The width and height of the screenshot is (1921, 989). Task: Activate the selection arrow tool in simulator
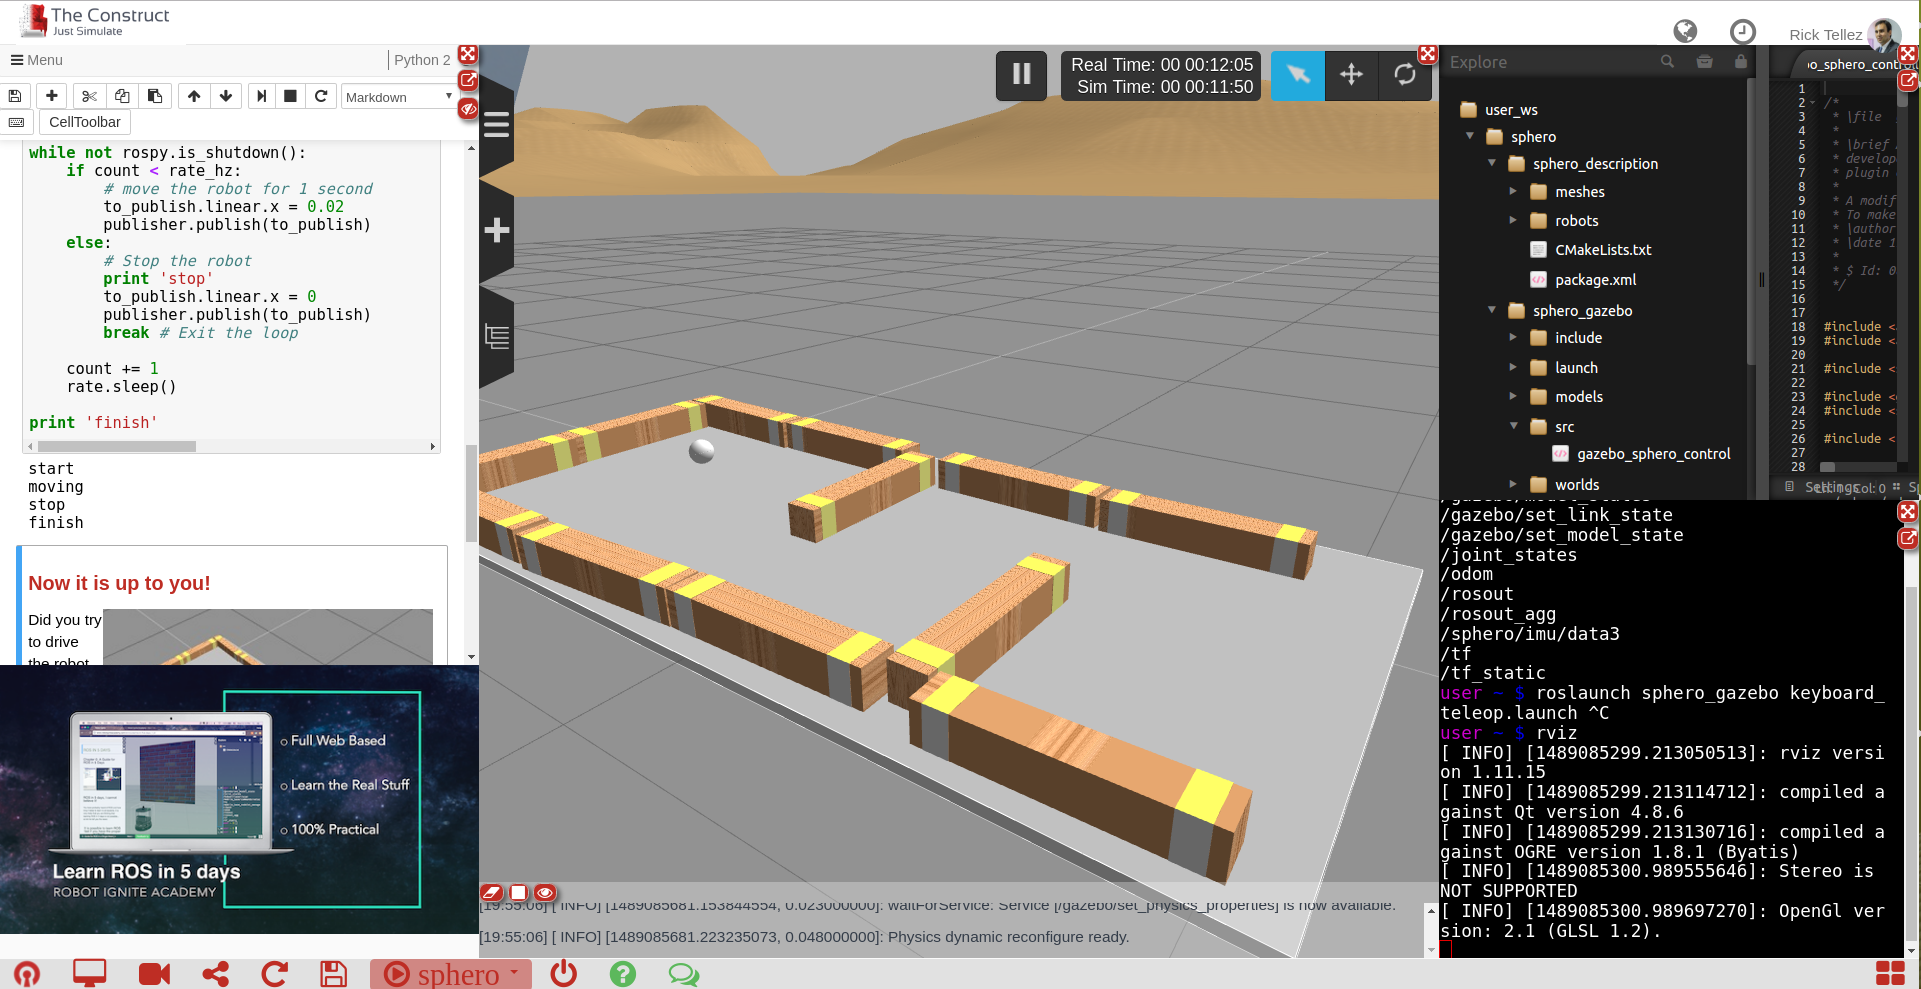[x=1298, y=75]
